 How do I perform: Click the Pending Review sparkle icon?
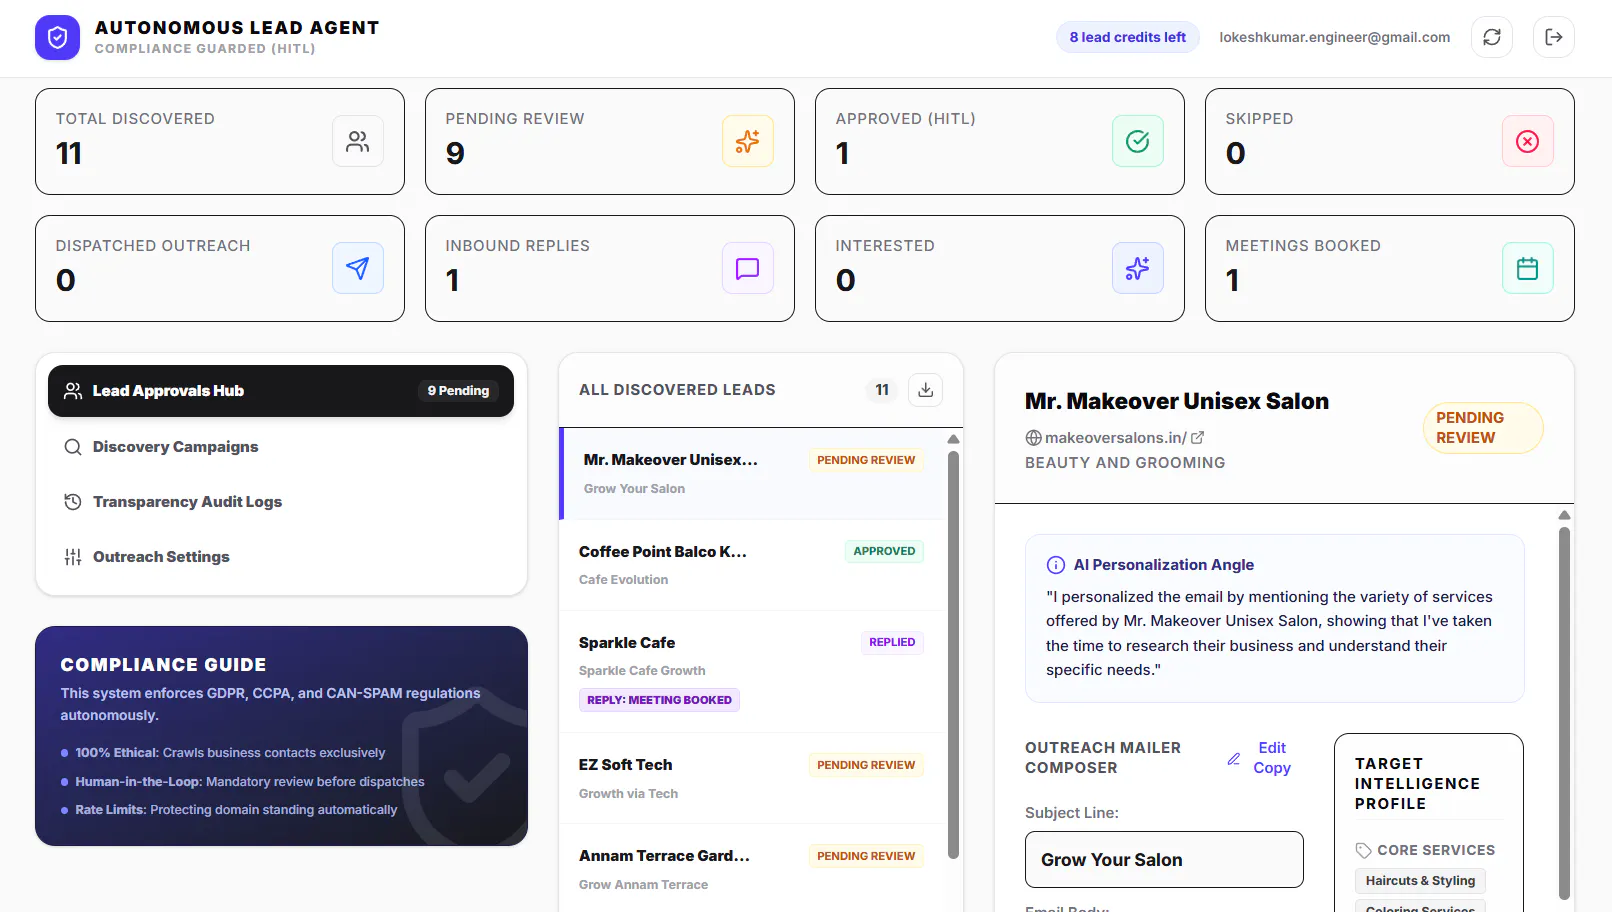(747, 141)
